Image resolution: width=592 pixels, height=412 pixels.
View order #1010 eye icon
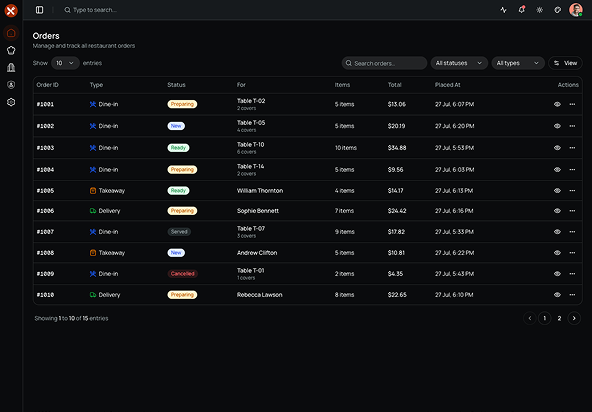557,295
